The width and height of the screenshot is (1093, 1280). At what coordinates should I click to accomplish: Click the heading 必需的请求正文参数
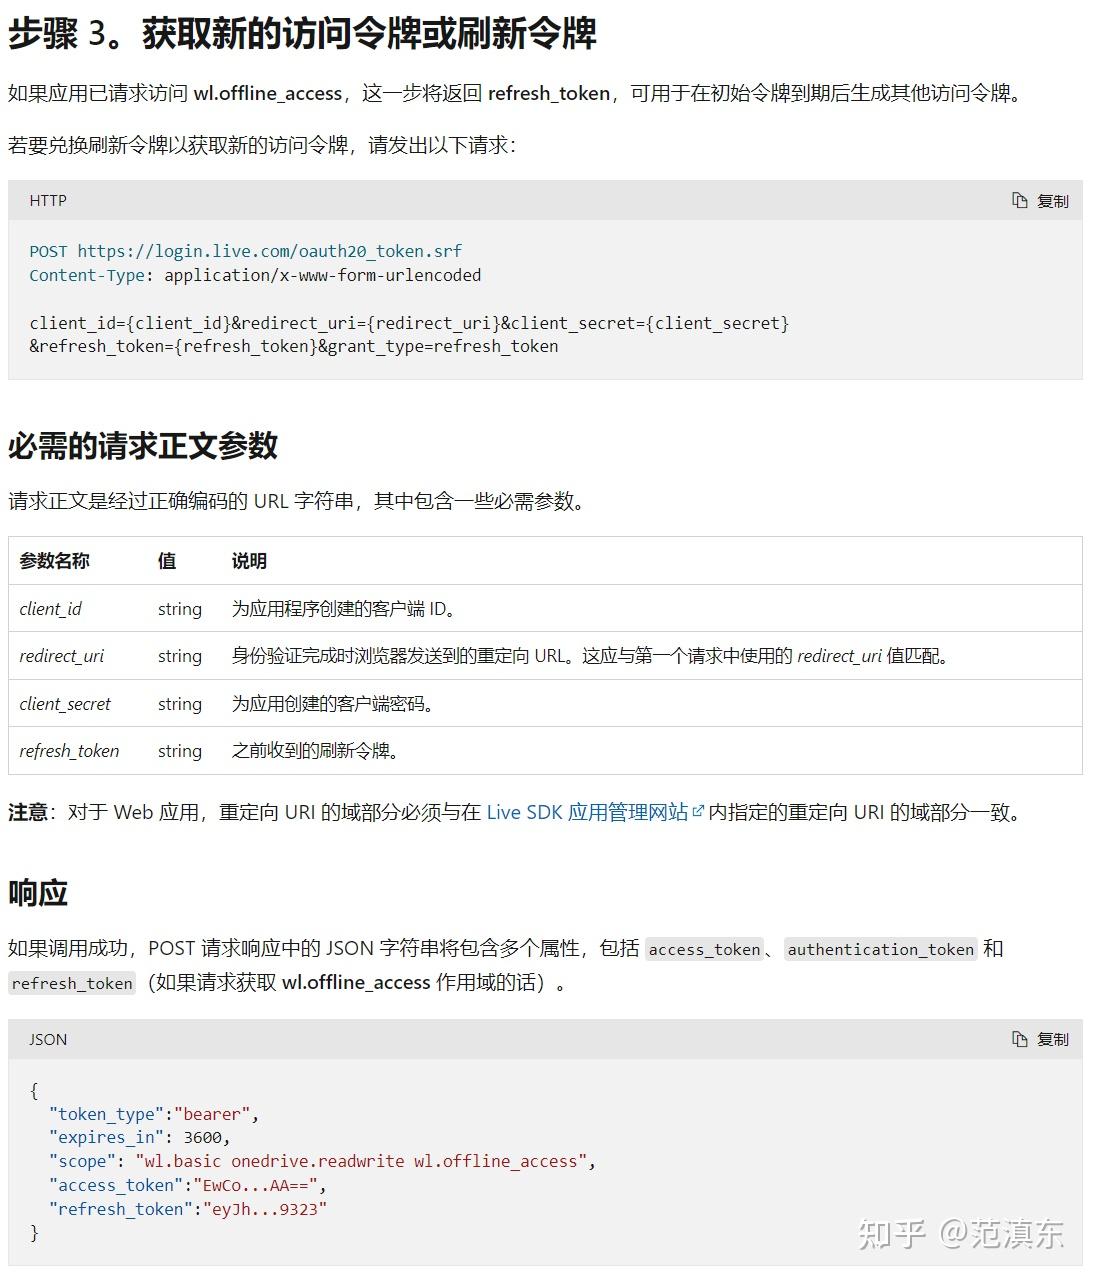pos(146,448)
